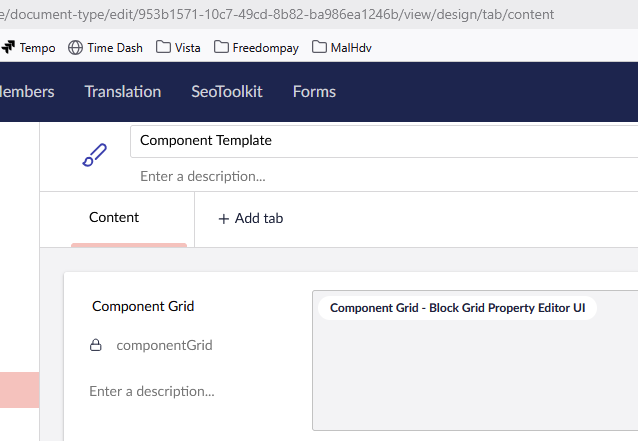Open the Block Grid Property Editor UI tag
Image resolution: width=638 pixels, height=441 pixels.
pyautogui.click(x=457, y=308)
